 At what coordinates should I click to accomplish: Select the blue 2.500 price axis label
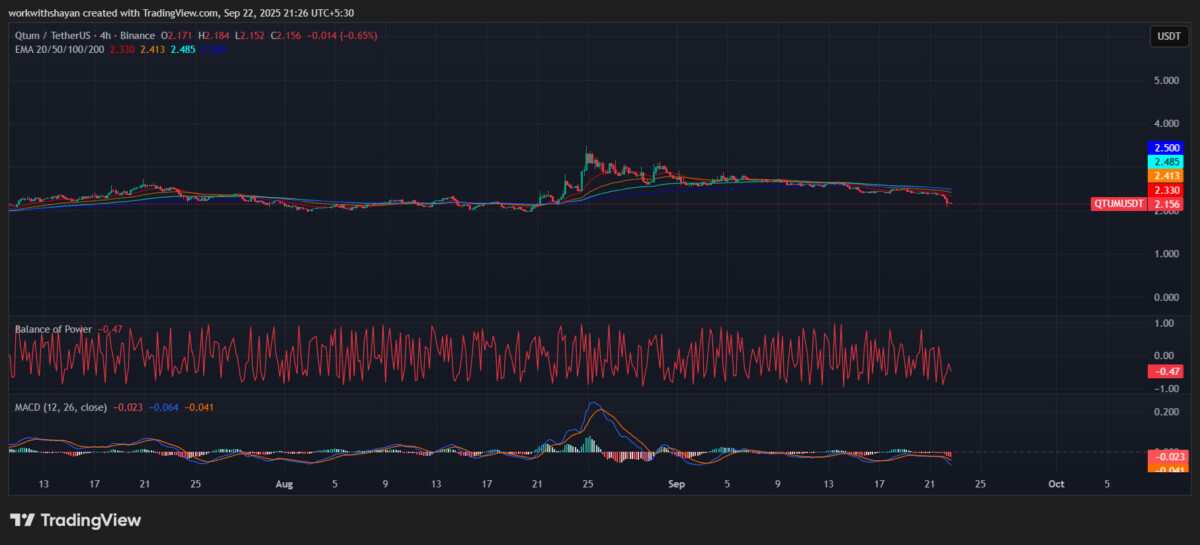click(1167, 147)
